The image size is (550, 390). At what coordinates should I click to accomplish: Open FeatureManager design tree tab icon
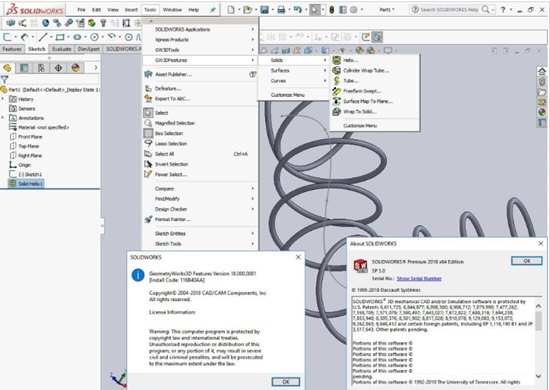[7, 68]
